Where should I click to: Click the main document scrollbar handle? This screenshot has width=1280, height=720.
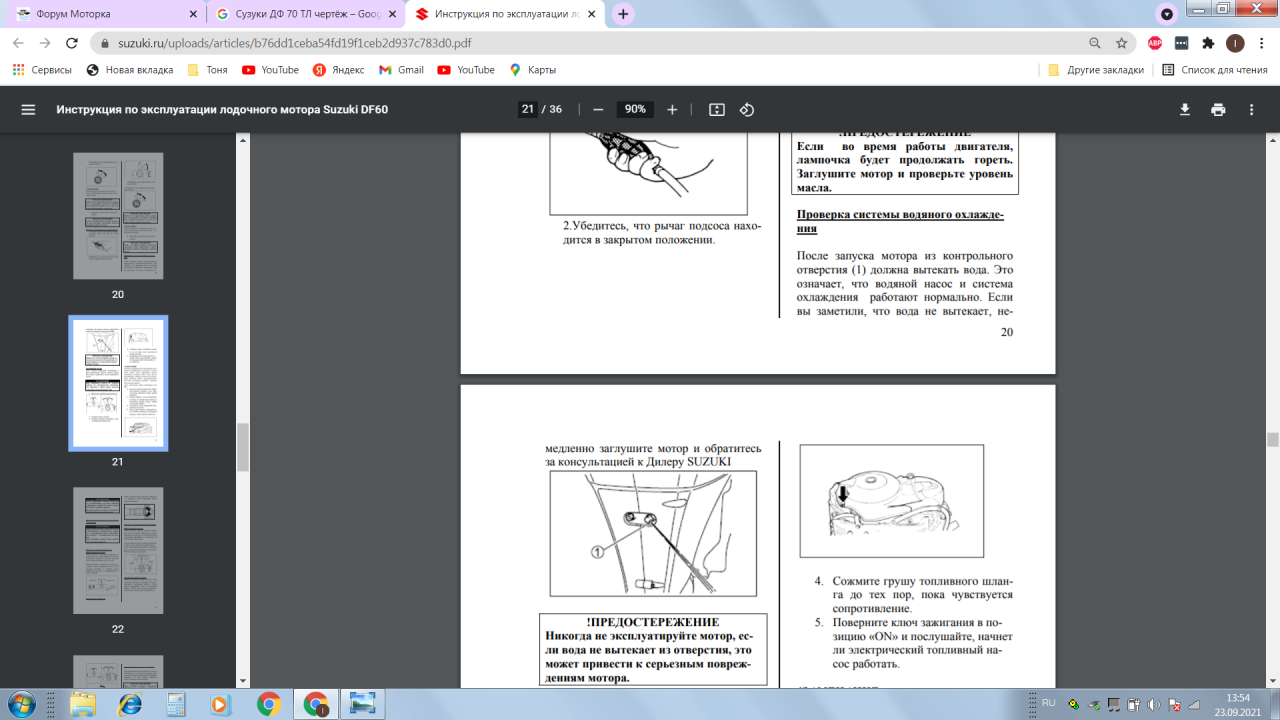pyautogui.click(x=1272, y=439)
